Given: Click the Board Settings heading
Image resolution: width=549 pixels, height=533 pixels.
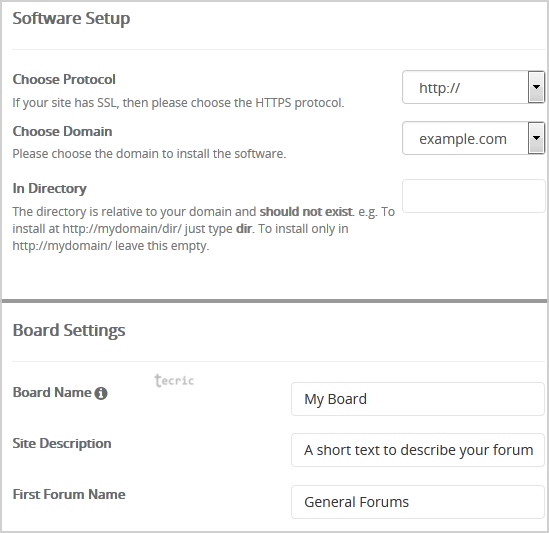Looking at the screenshot, I should pos(69,330).
